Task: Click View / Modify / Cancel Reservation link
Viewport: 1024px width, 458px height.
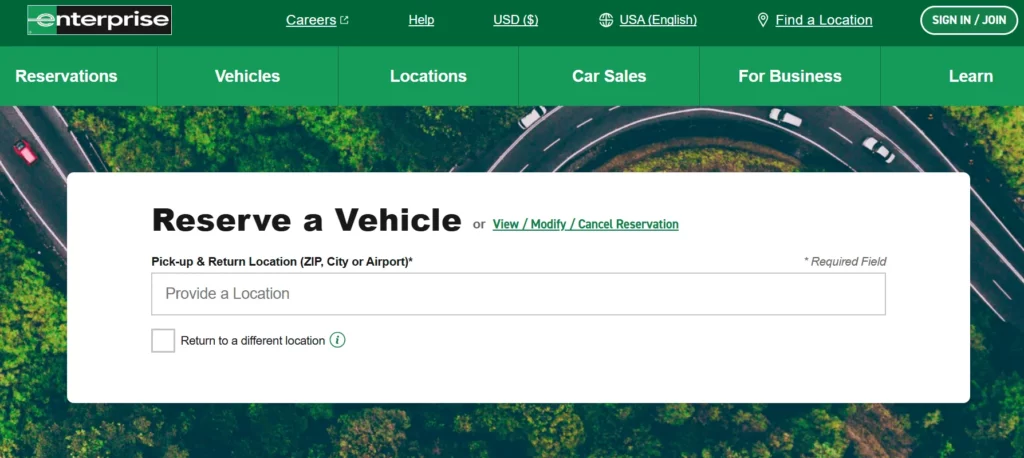Action: [585, 224]
